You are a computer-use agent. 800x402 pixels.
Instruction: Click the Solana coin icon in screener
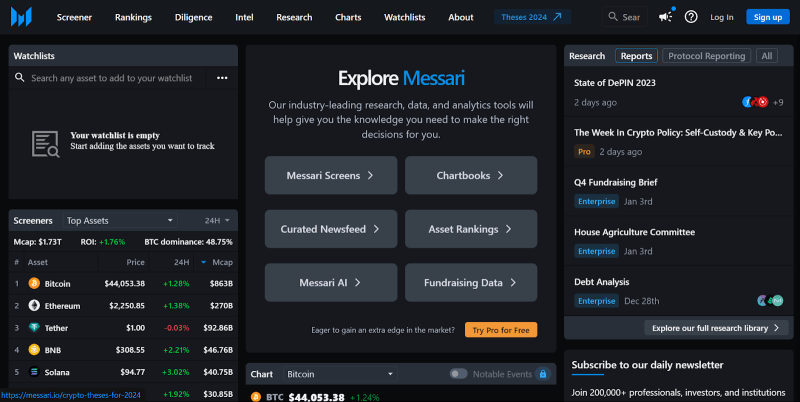[x=34, y=372]
